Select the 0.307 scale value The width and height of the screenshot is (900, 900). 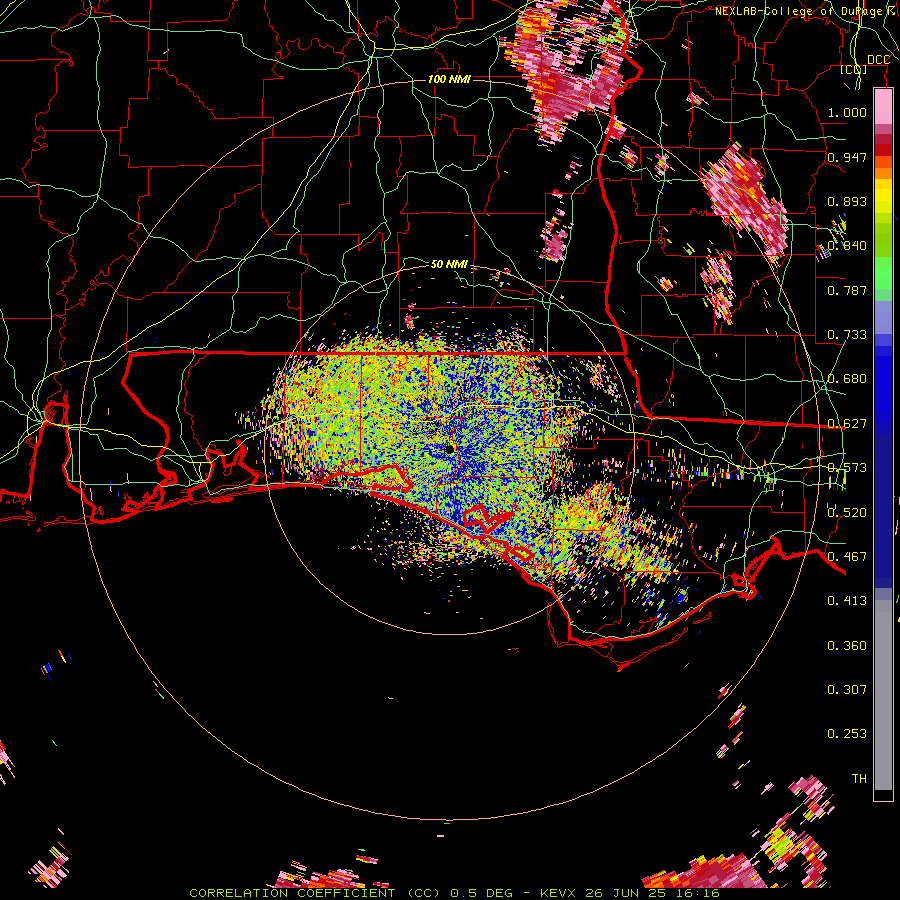tap(847, 690)
